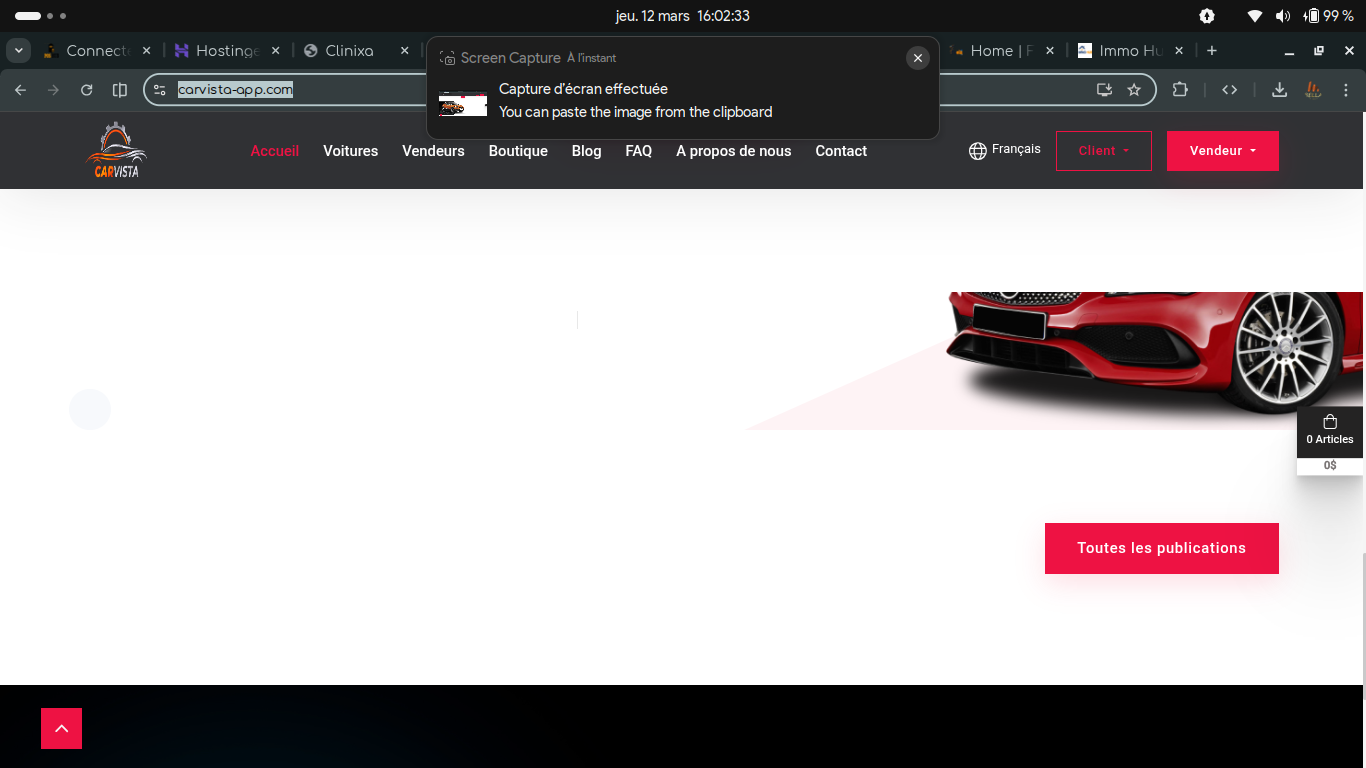Dismiss the Screen Capture notification
This screenshot has width=1366, height=768.
click(x=917, y=58)
